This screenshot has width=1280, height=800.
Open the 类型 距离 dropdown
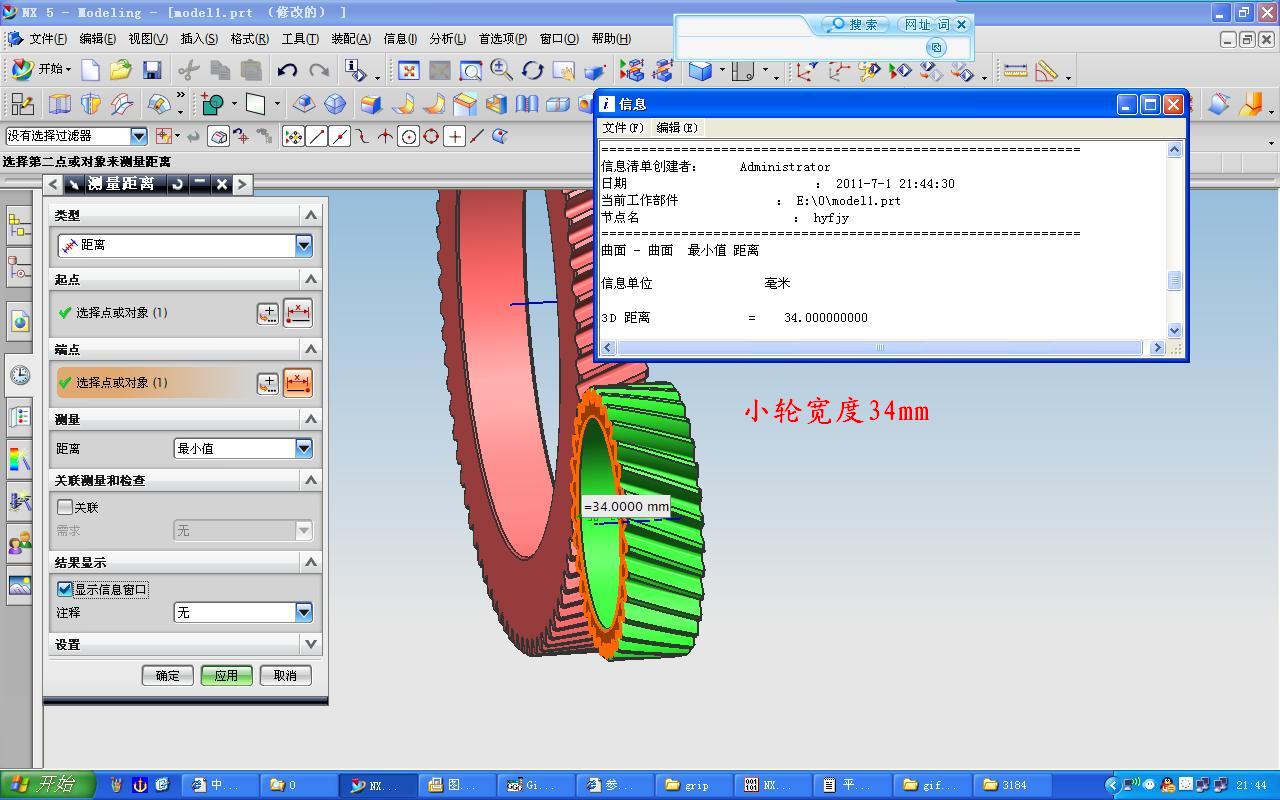[x=303, y=244]
